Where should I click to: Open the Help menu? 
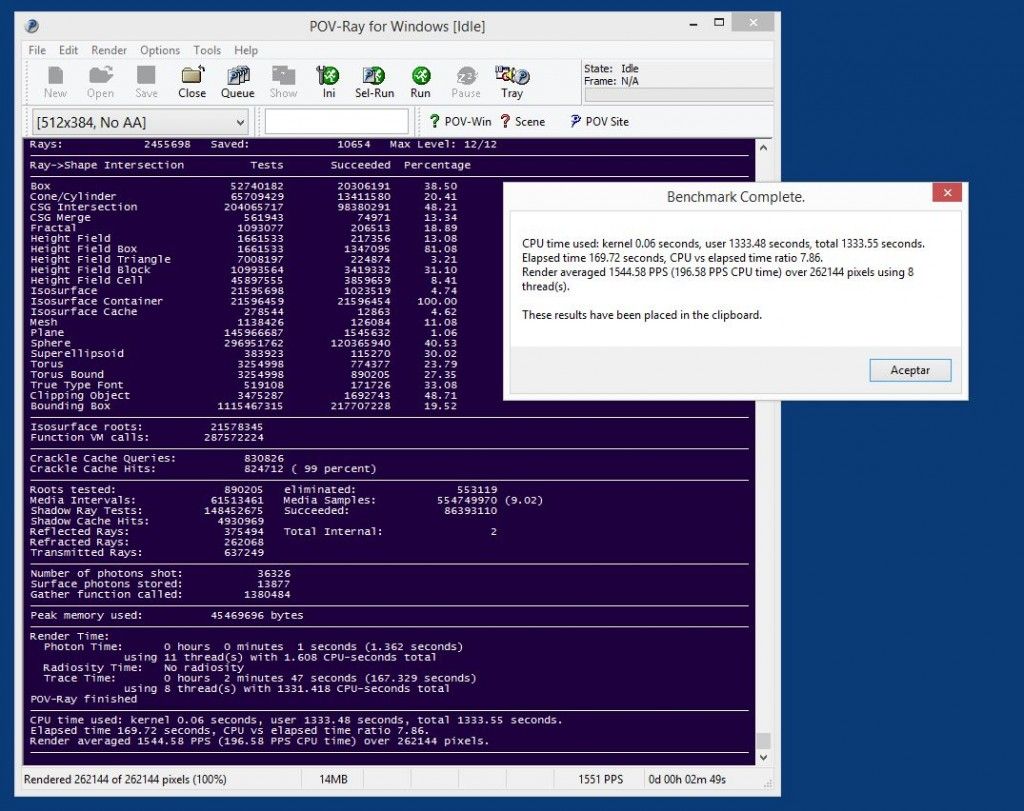point(246,50)
